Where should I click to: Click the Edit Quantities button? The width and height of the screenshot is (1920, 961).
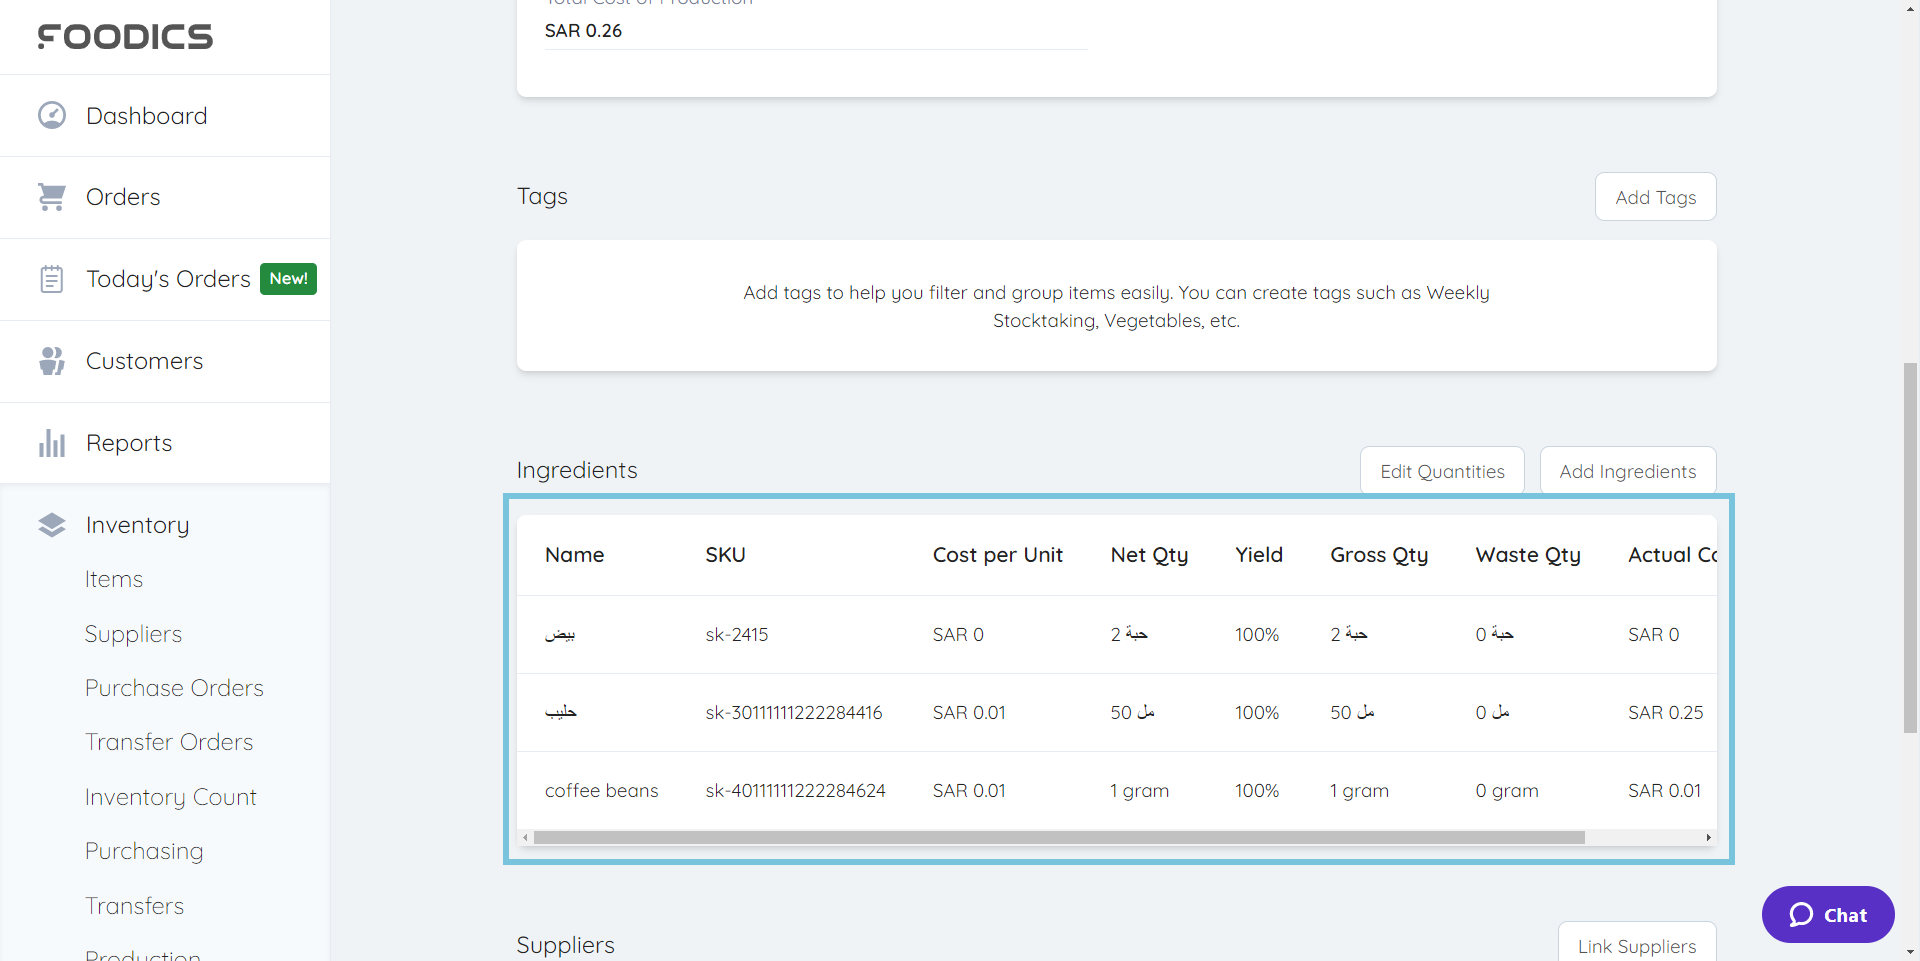[x=1442, y=471]
